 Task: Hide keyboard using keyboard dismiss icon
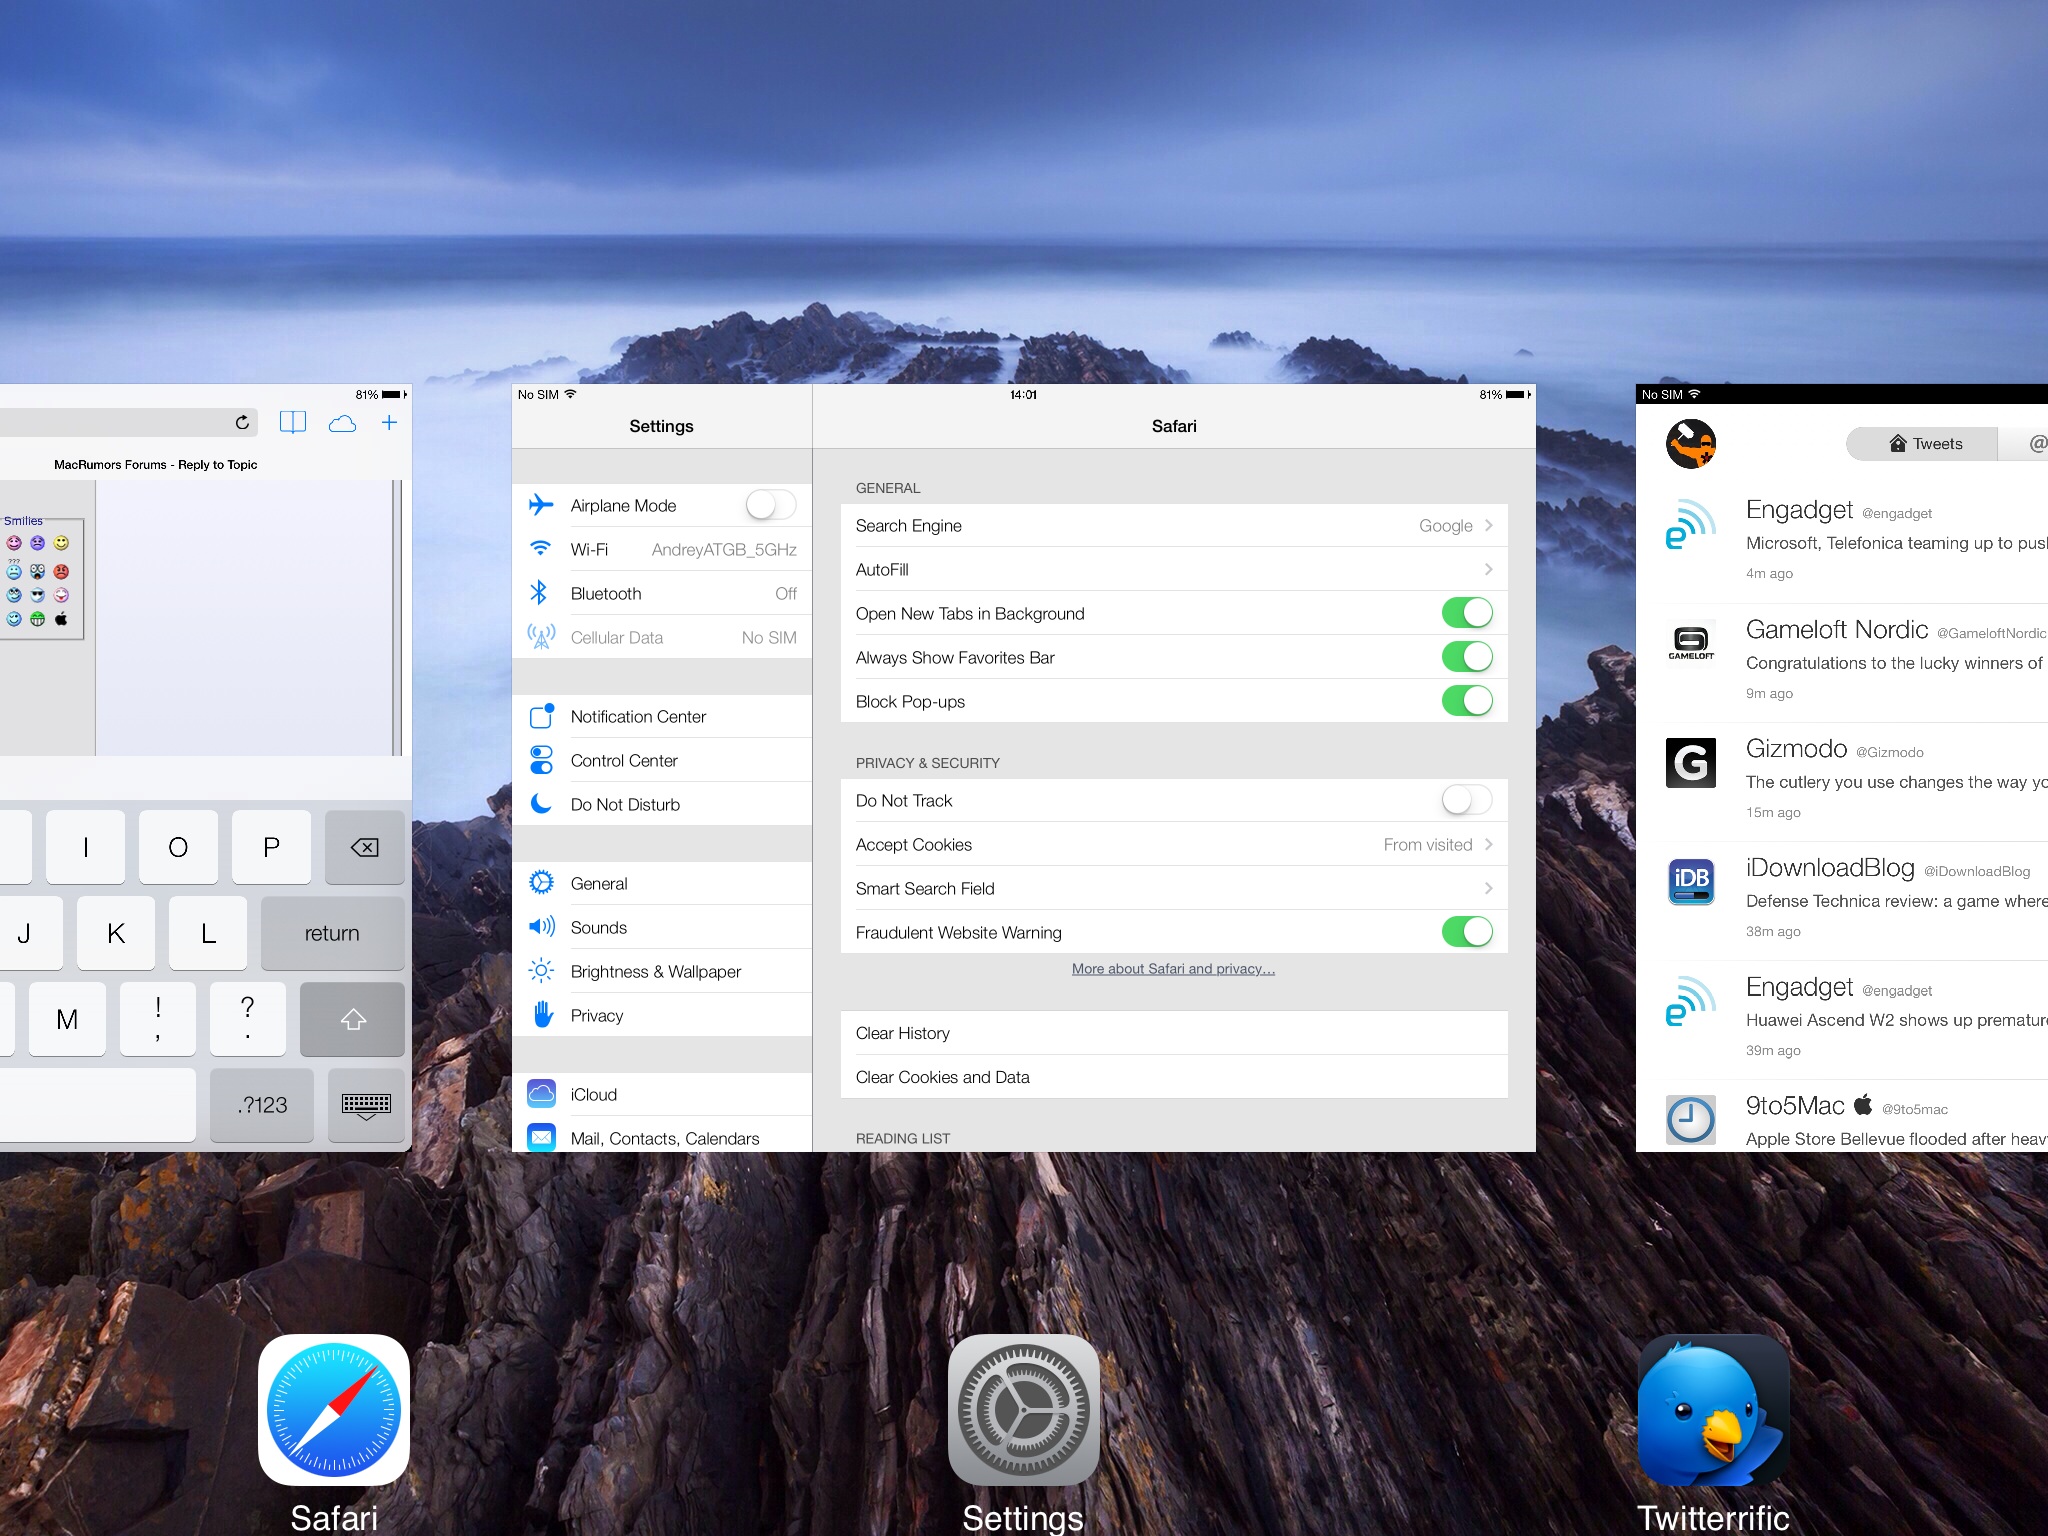(x=366, y=1105)
